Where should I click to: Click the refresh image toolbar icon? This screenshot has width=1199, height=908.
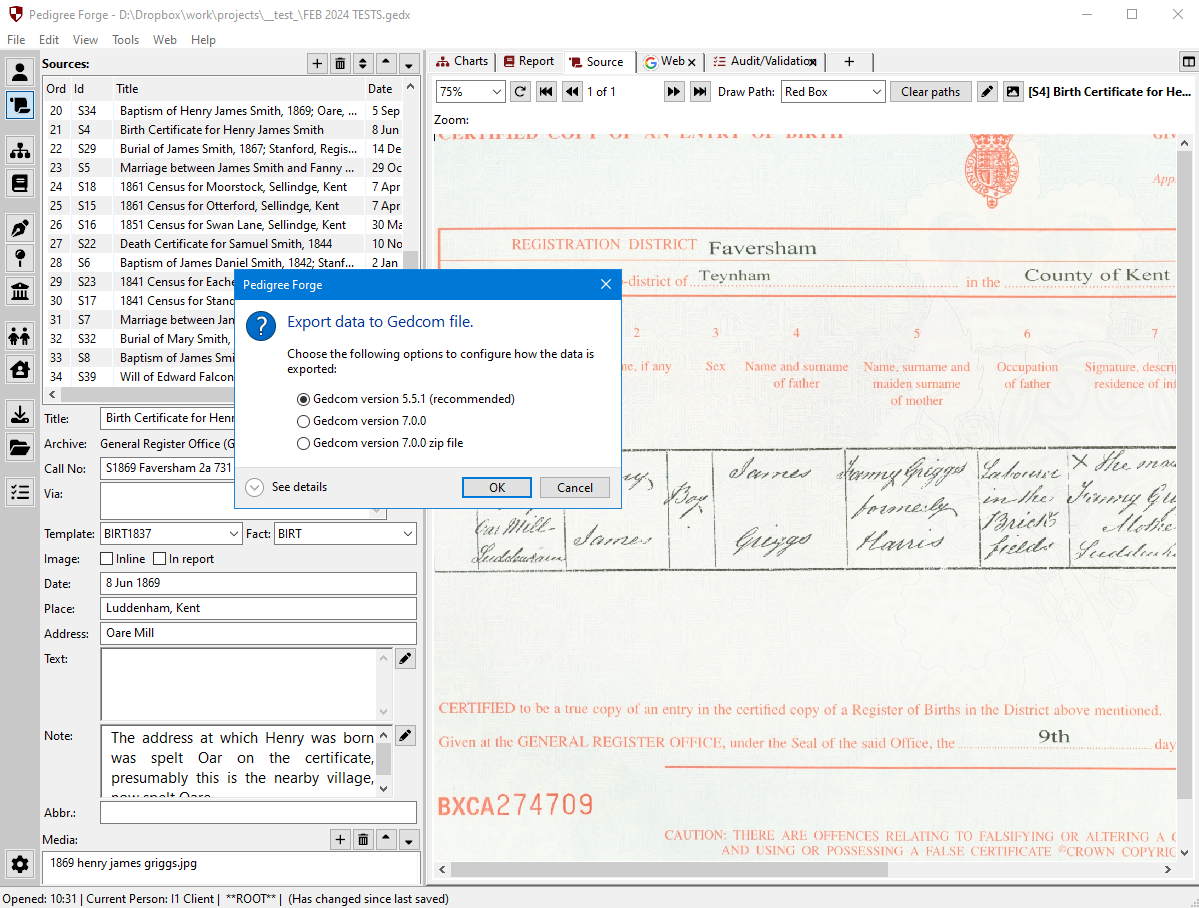[520, 92]
